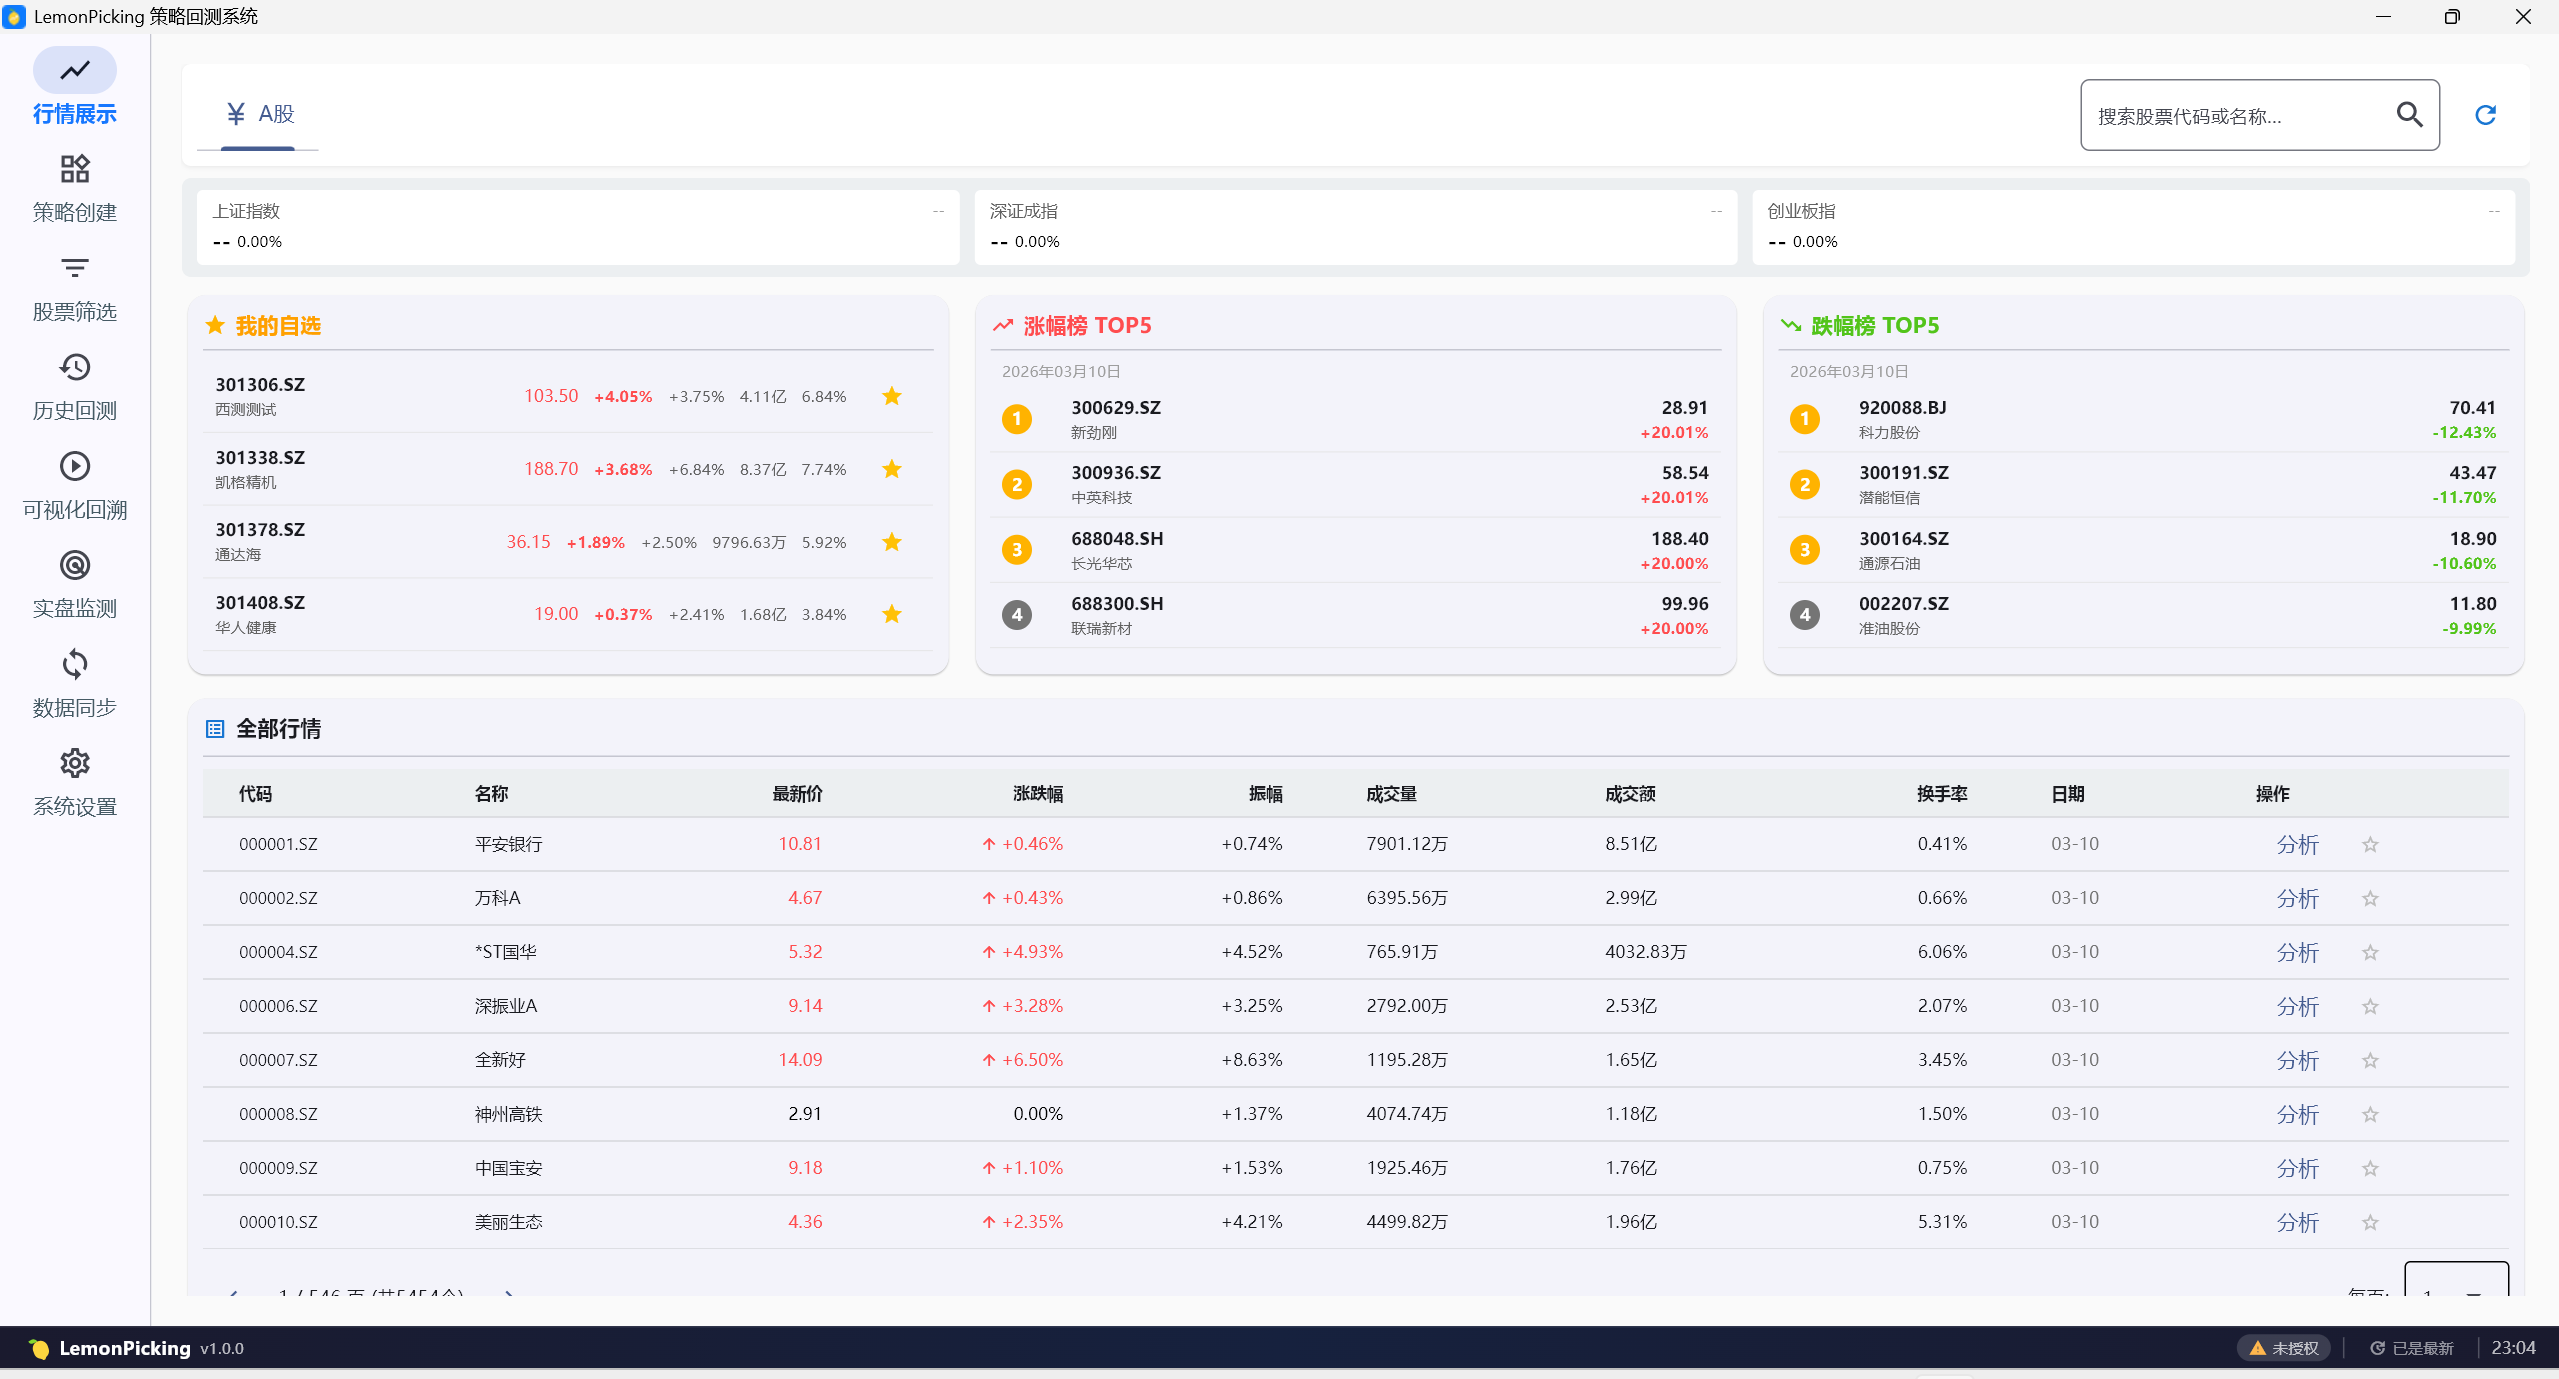Click the 未授权 warning badge
Image resolution: width=2559 pixels, height=1379 pixels.
2283,1348
